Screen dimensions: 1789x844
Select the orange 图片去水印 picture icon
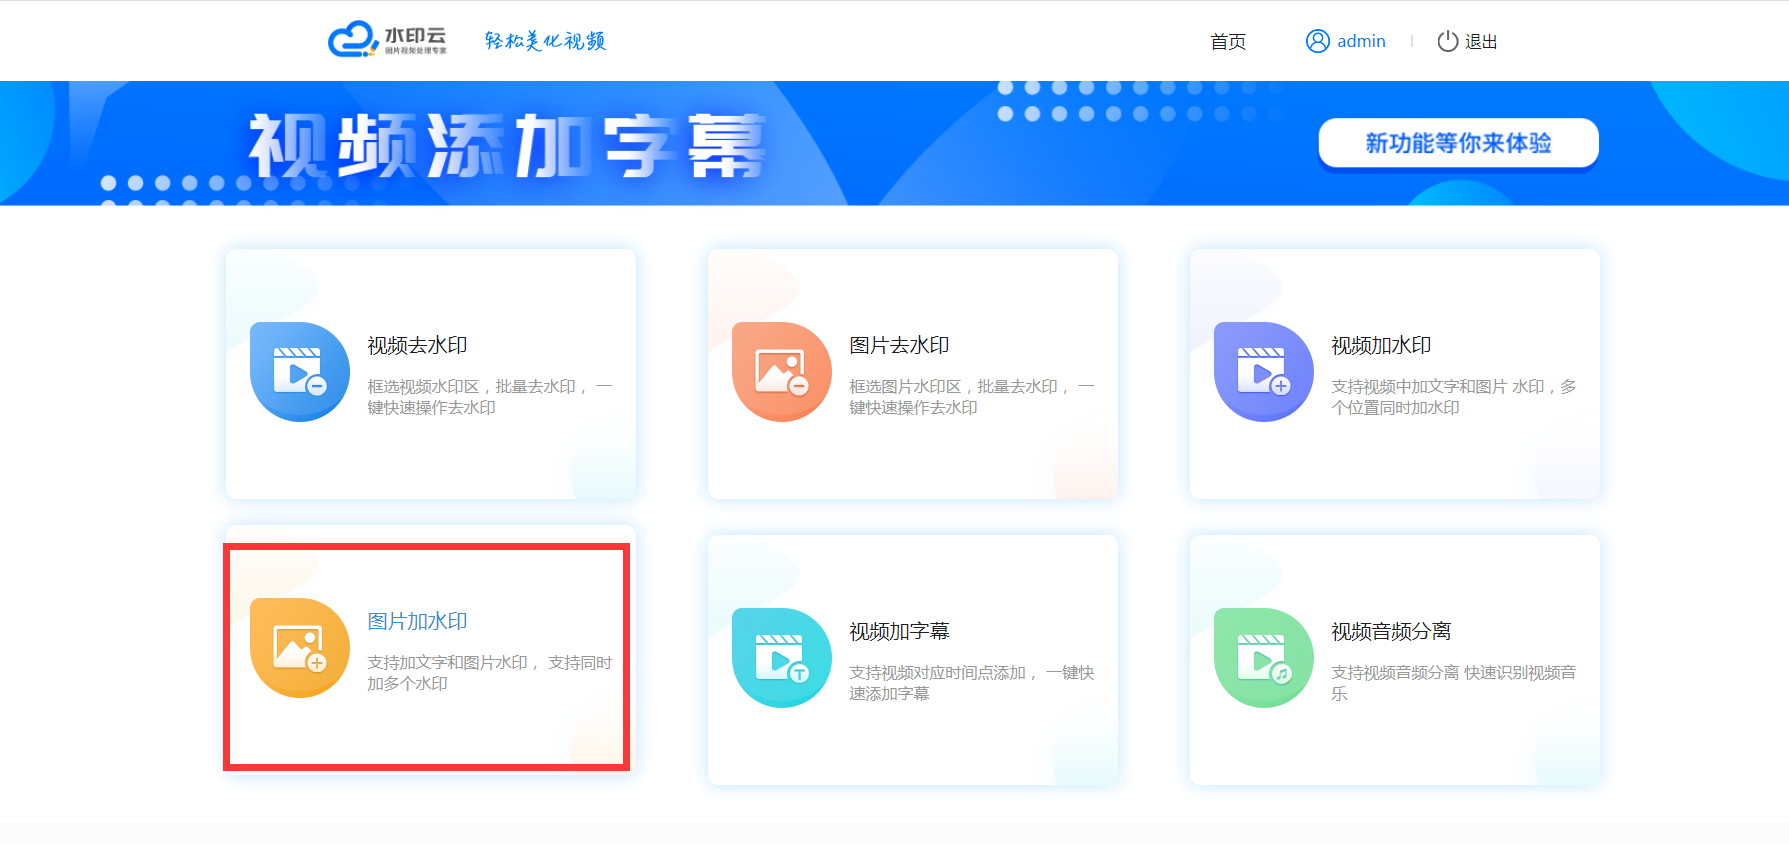[781, 372]
